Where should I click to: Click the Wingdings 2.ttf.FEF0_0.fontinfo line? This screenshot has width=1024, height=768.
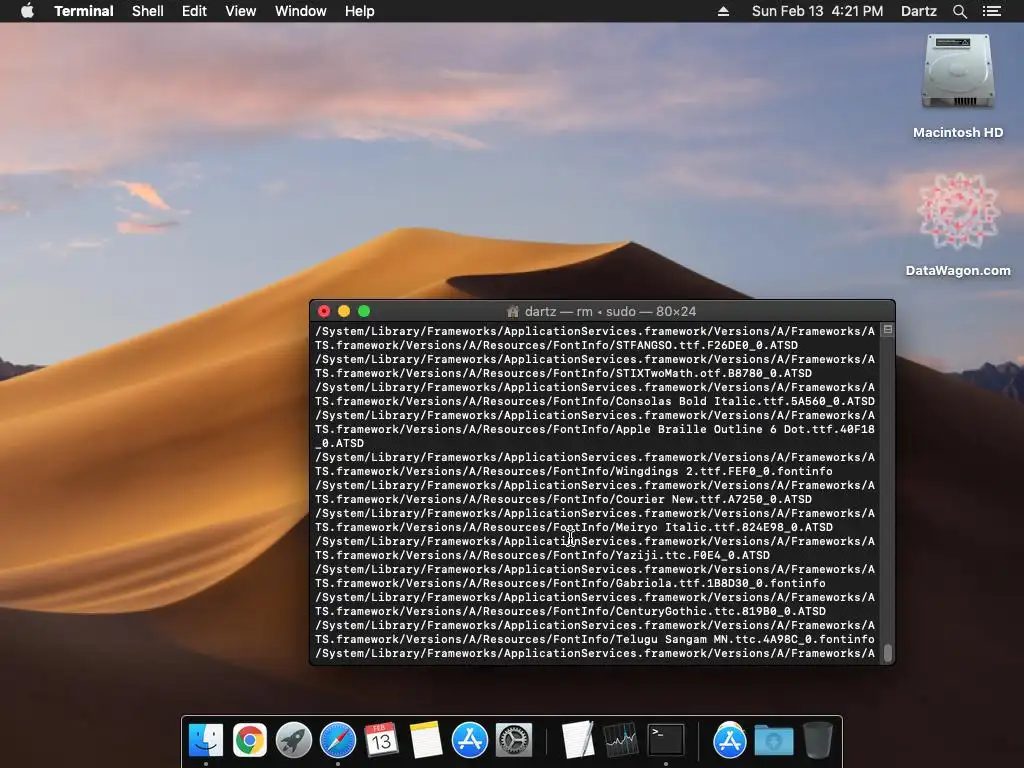(573, 471)
